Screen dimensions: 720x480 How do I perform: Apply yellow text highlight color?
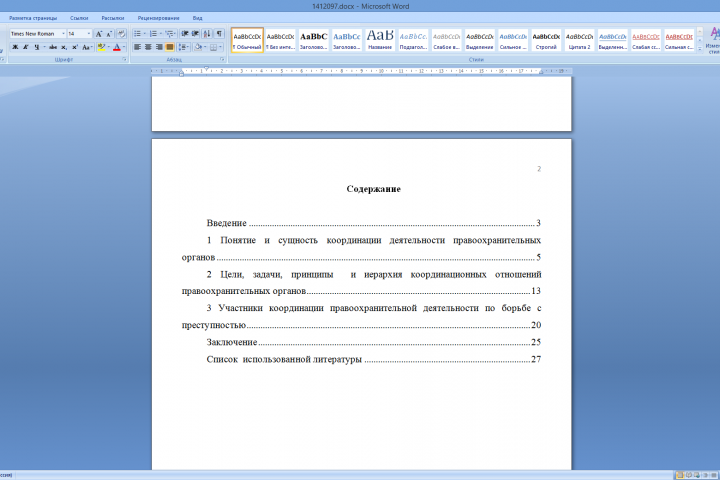point(101,47)
